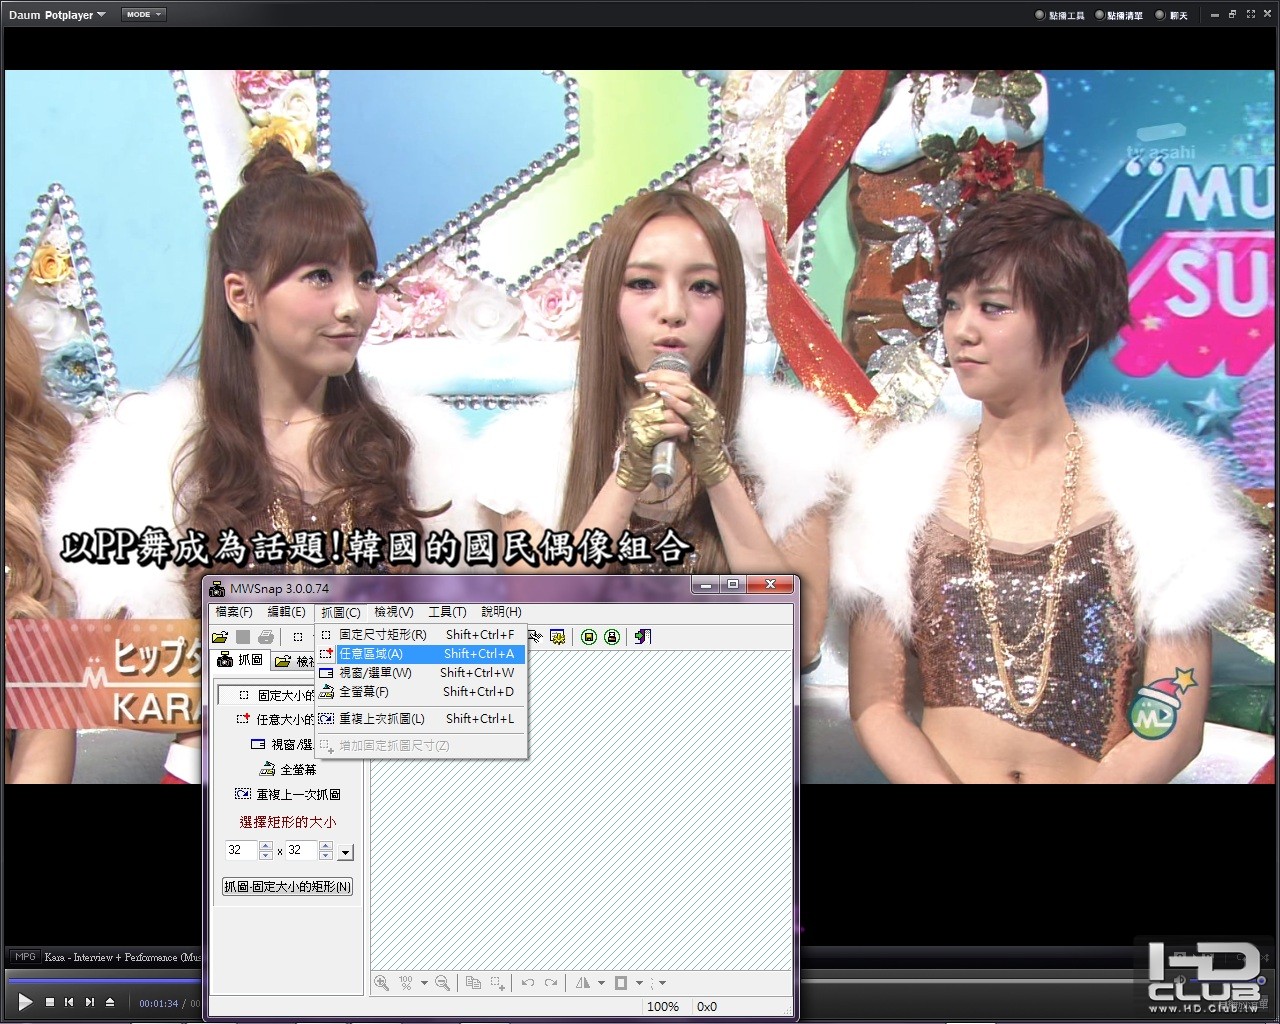
Task: Select the 全螢幕 capture mode button in the side panel
Action: pos(287,770)
